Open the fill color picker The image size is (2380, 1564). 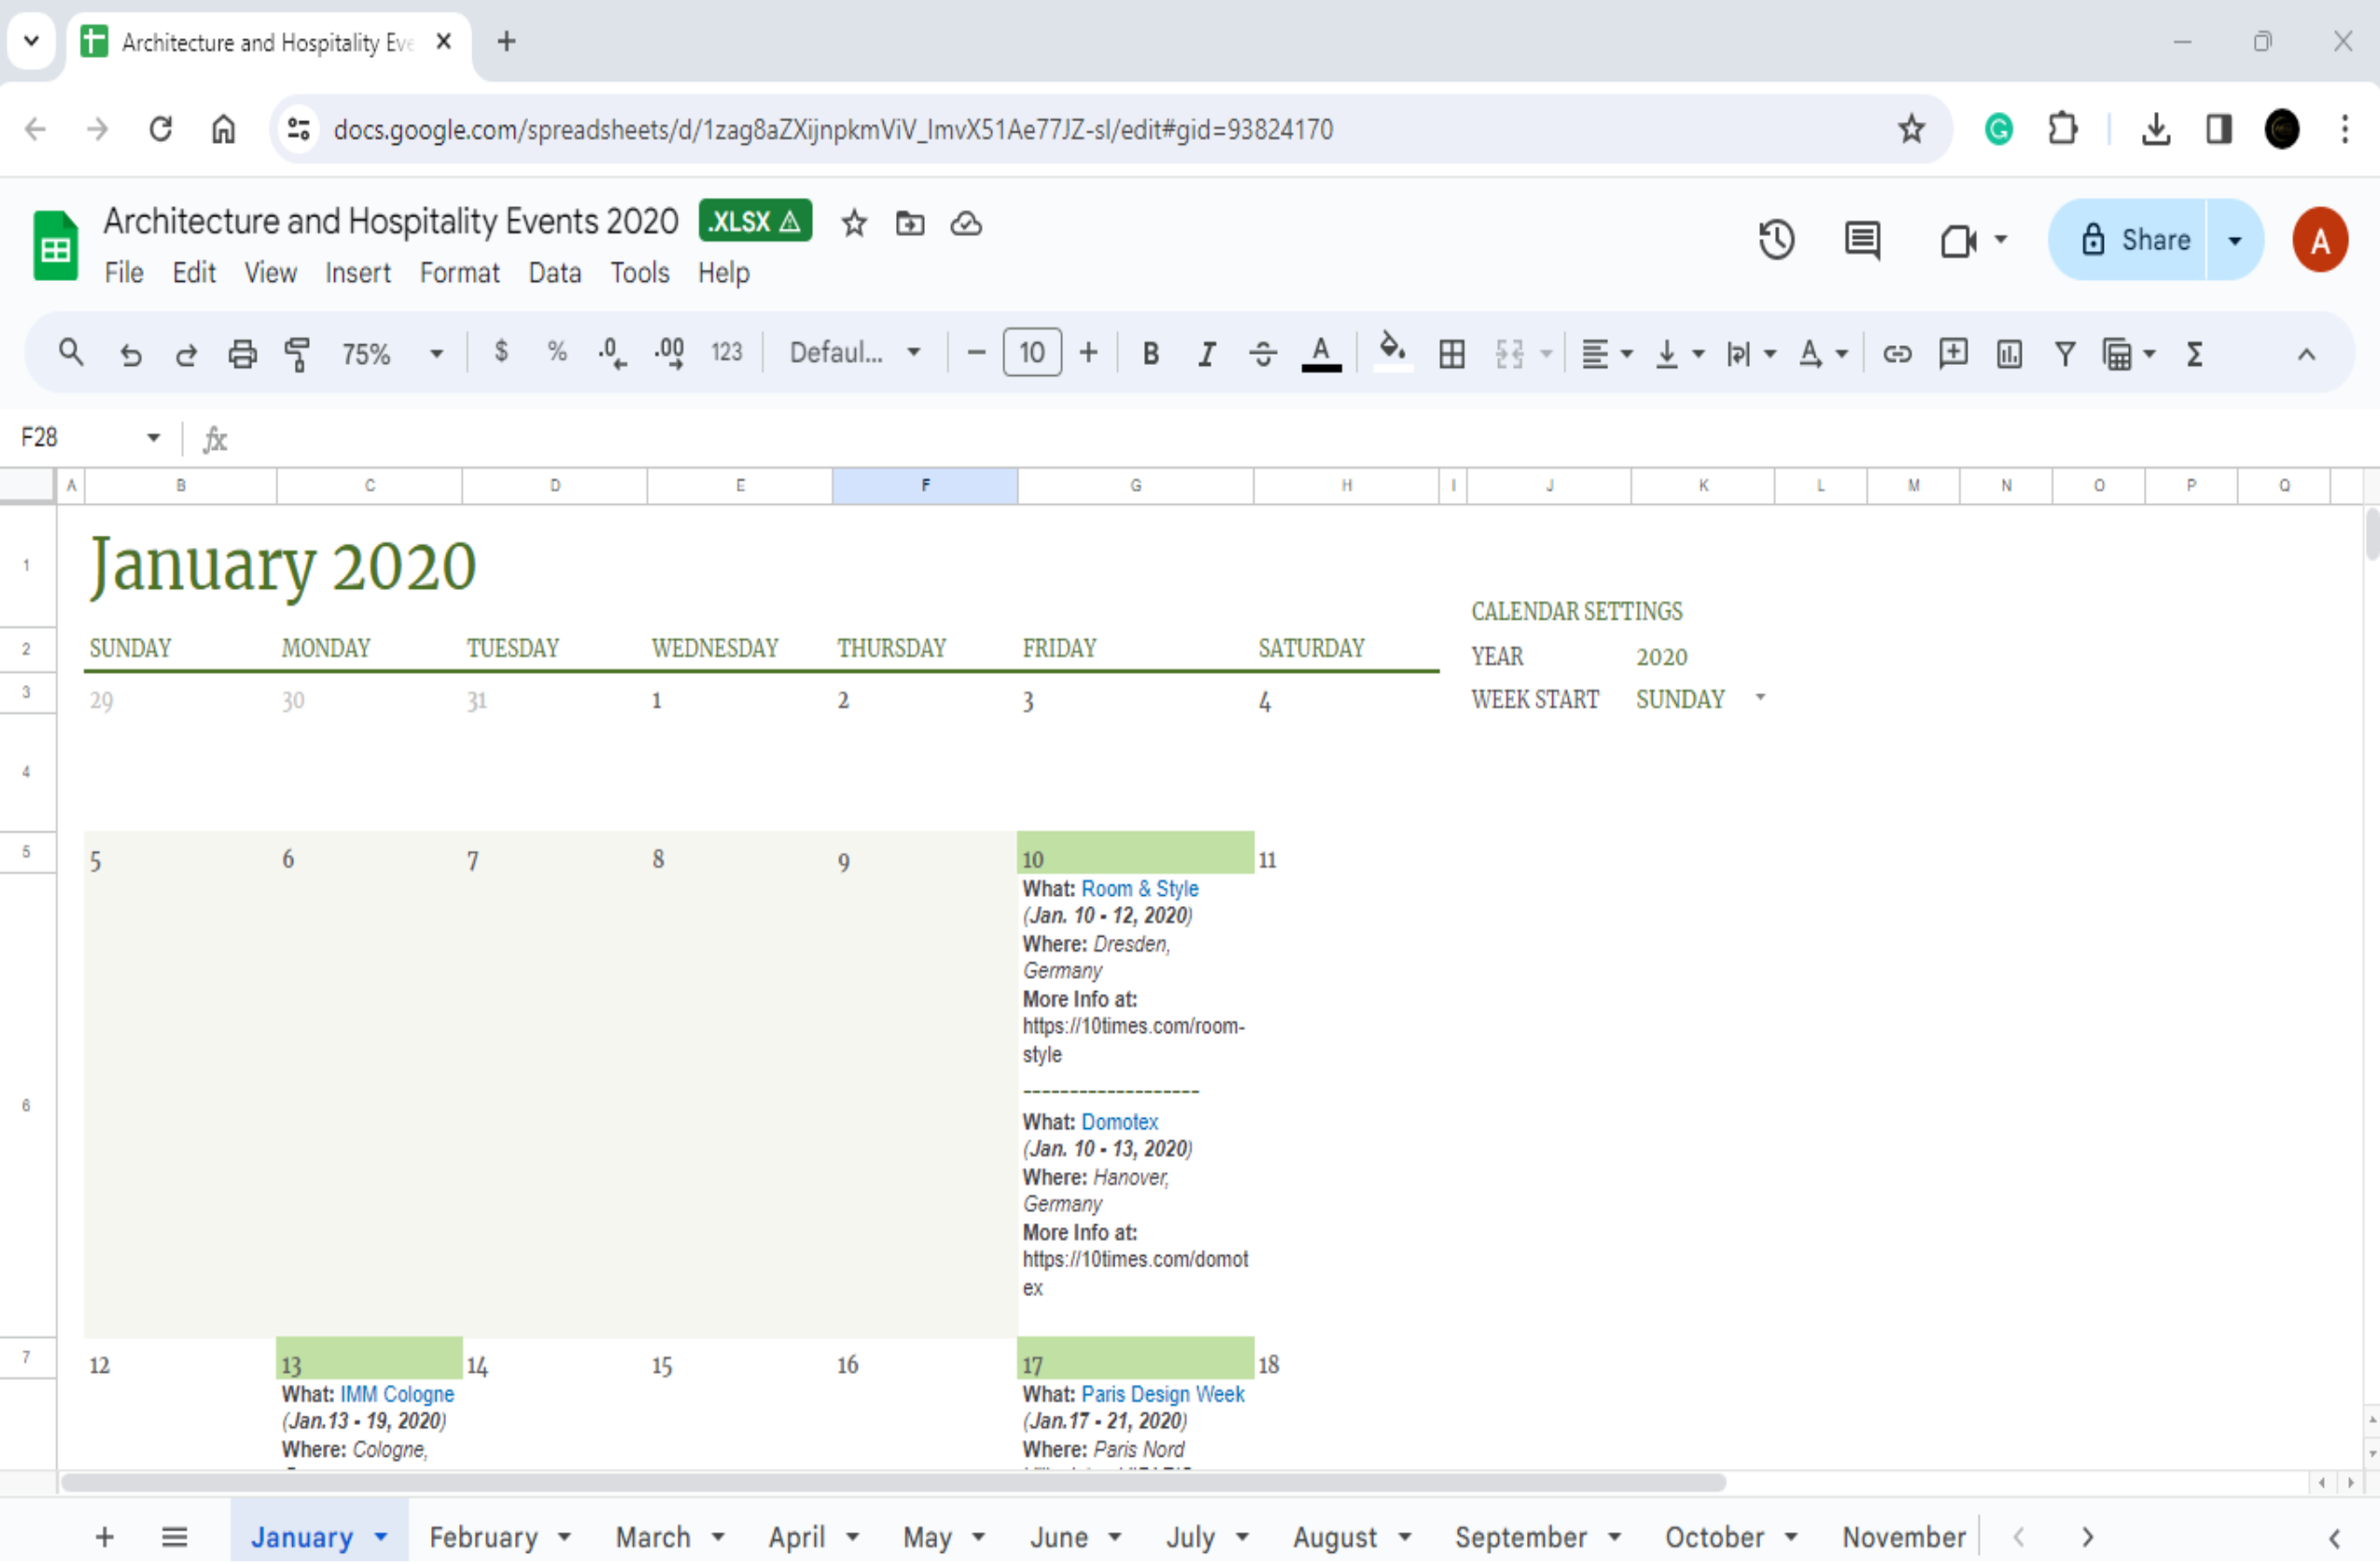(x=1392, y=352)
